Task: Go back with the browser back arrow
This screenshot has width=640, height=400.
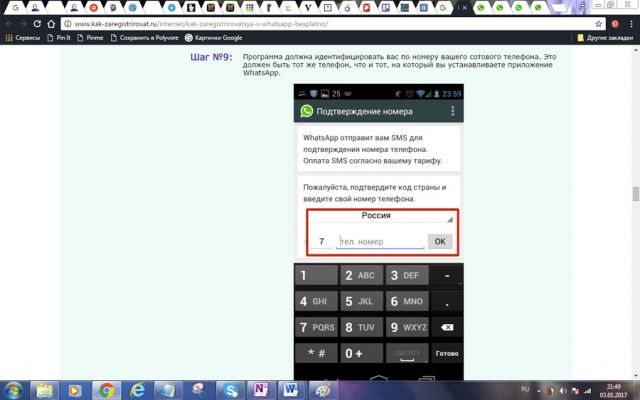Action: [x=10, y=24]
